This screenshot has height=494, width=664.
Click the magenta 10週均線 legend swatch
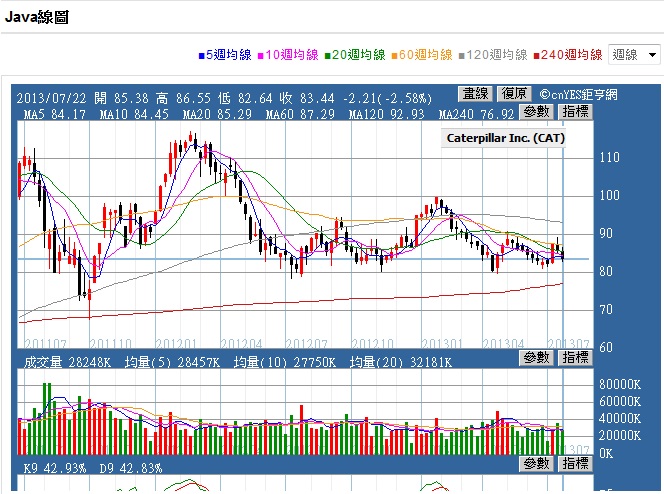(x=260, y=55)
